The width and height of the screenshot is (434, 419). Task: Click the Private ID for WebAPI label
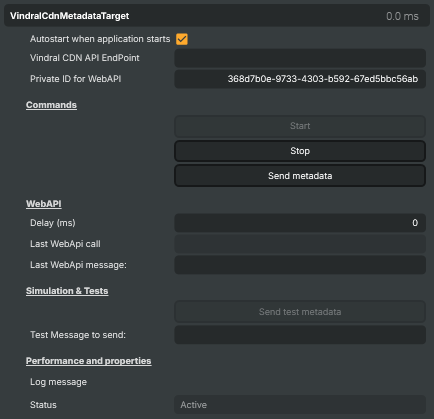pos(76,79)
